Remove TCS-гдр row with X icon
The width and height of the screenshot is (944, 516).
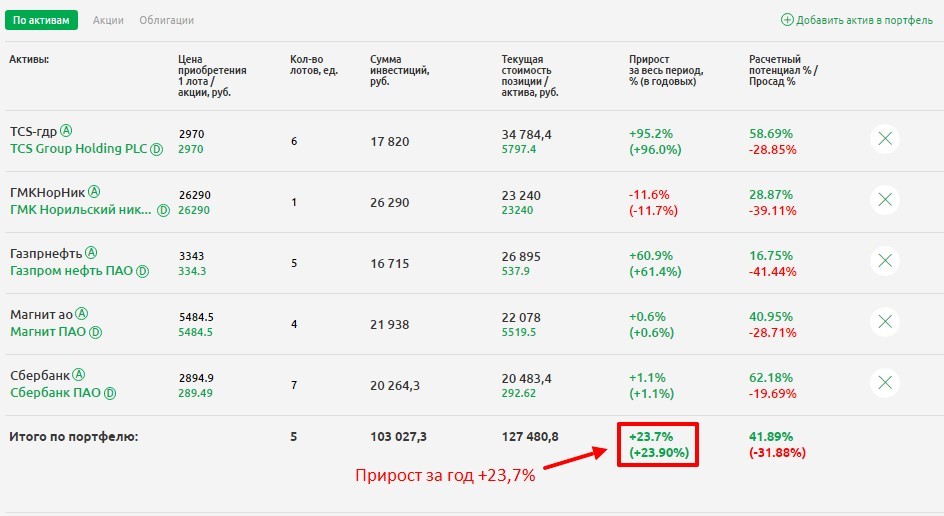(x=884, y=140)
